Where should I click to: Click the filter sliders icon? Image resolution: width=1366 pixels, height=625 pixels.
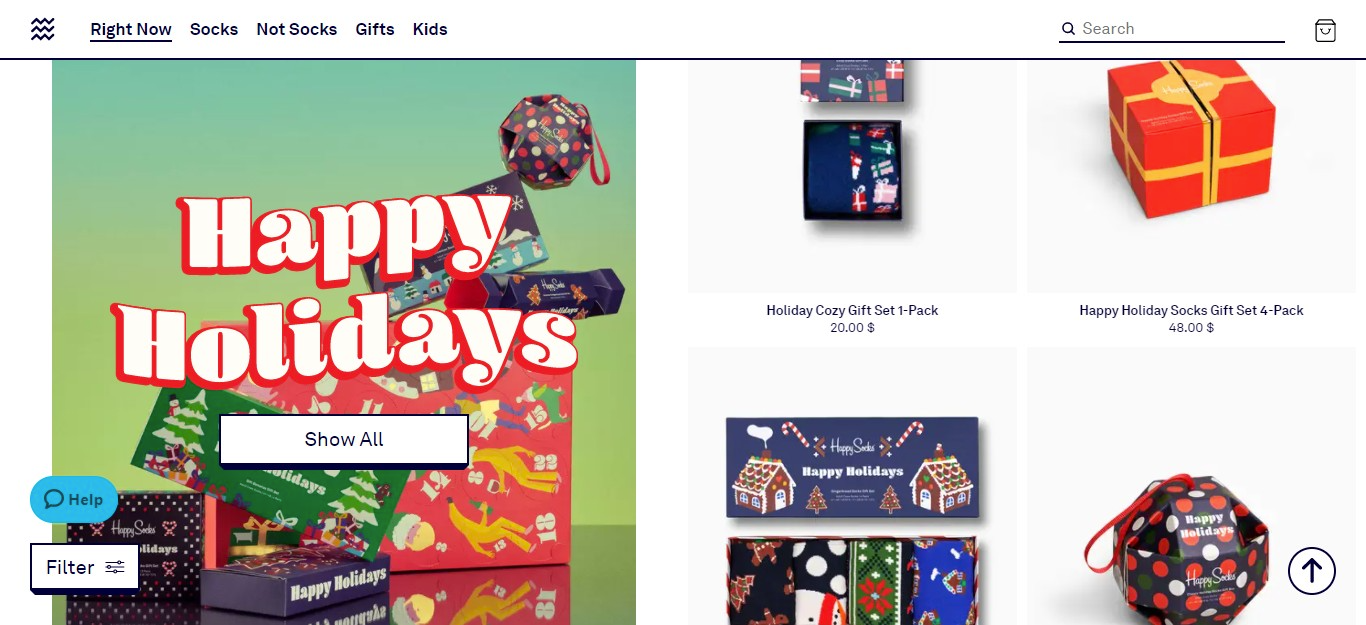coord(115,567)
